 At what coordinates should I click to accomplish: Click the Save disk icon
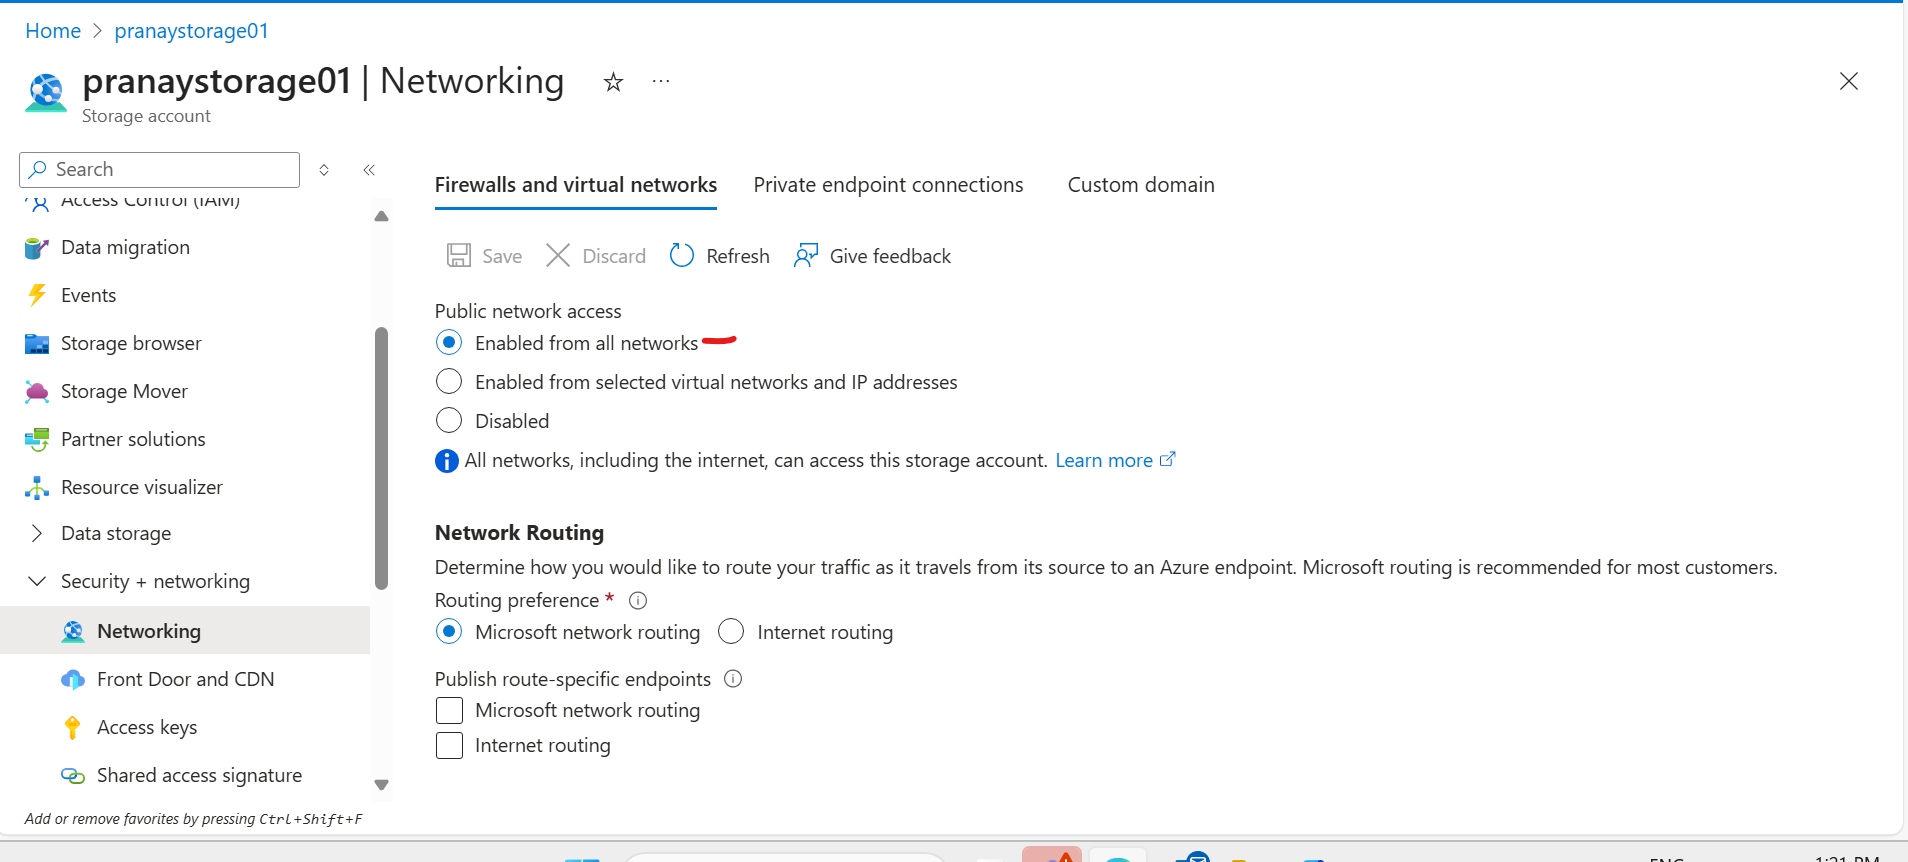(x=459, y=256)
